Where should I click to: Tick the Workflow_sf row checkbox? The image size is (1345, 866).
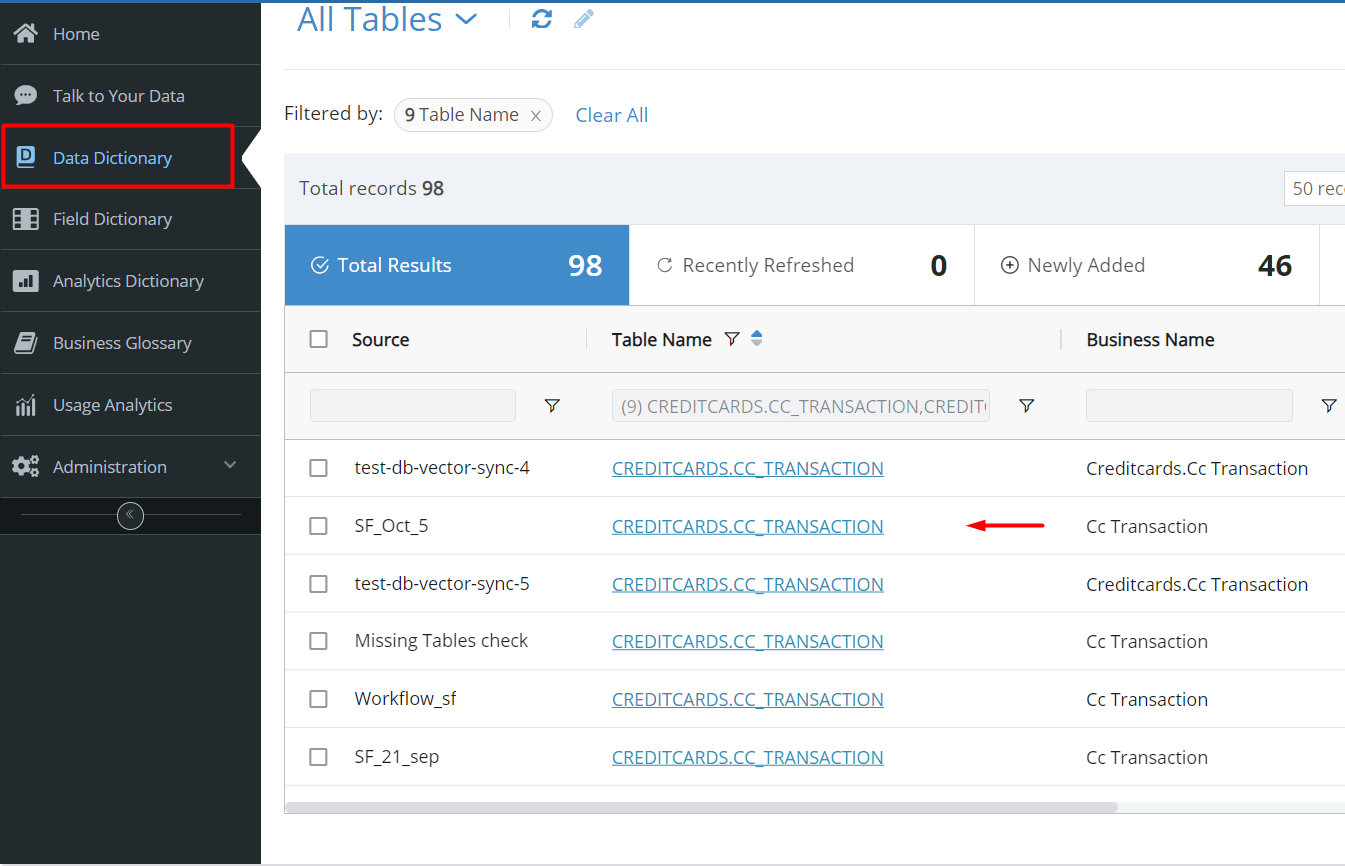click(x=319, y=699)
